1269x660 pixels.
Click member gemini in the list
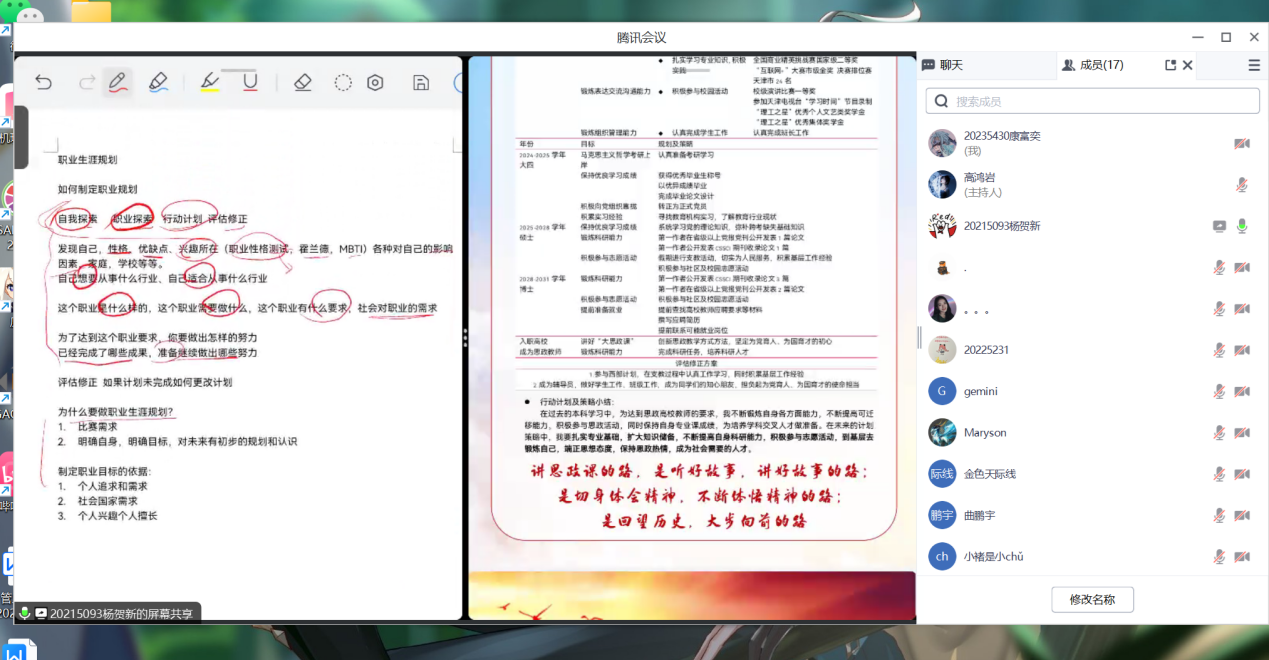980,391
